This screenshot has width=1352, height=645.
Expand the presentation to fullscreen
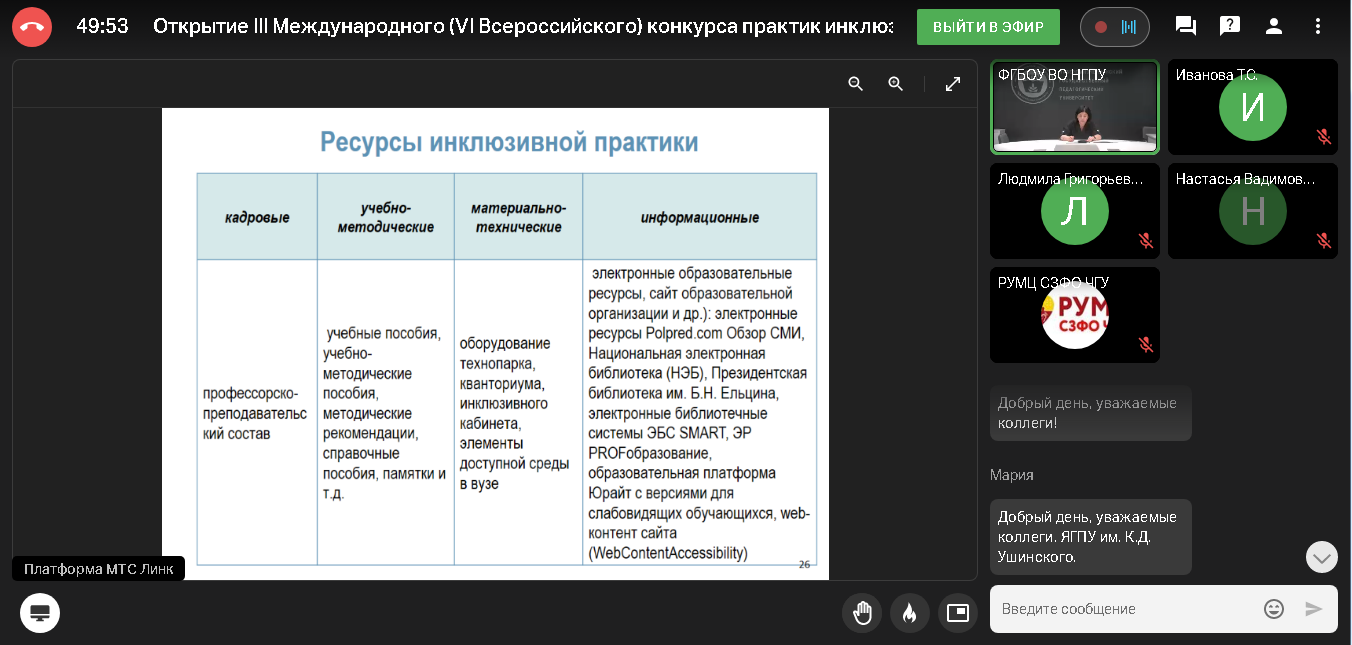(953, 84)
